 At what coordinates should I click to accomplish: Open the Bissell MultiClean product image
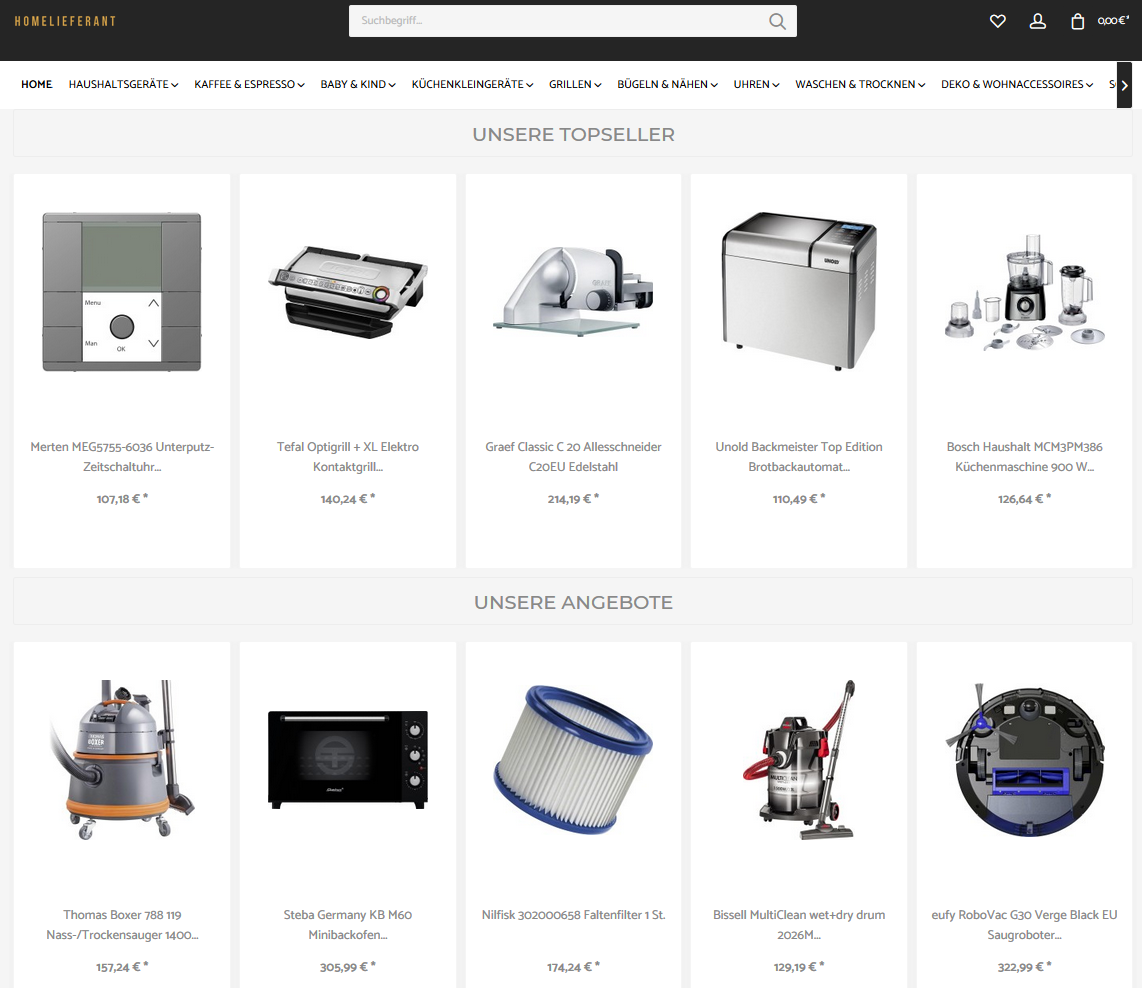pos(799,760)
